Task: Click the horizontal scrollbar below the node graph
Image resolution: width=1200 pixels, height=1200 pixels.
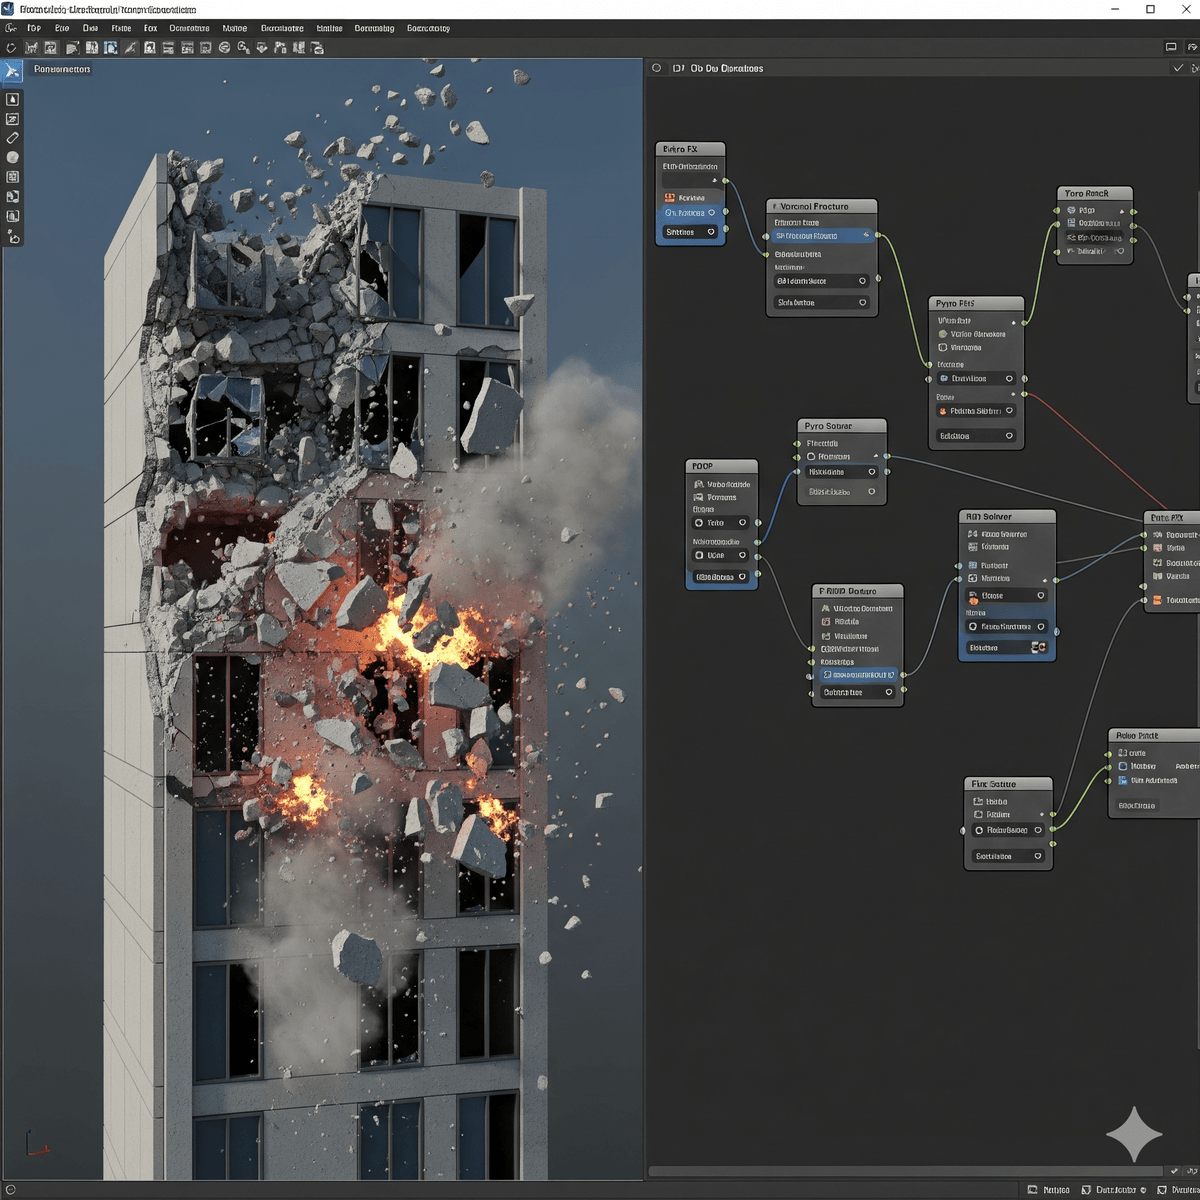Action: 905,1171
